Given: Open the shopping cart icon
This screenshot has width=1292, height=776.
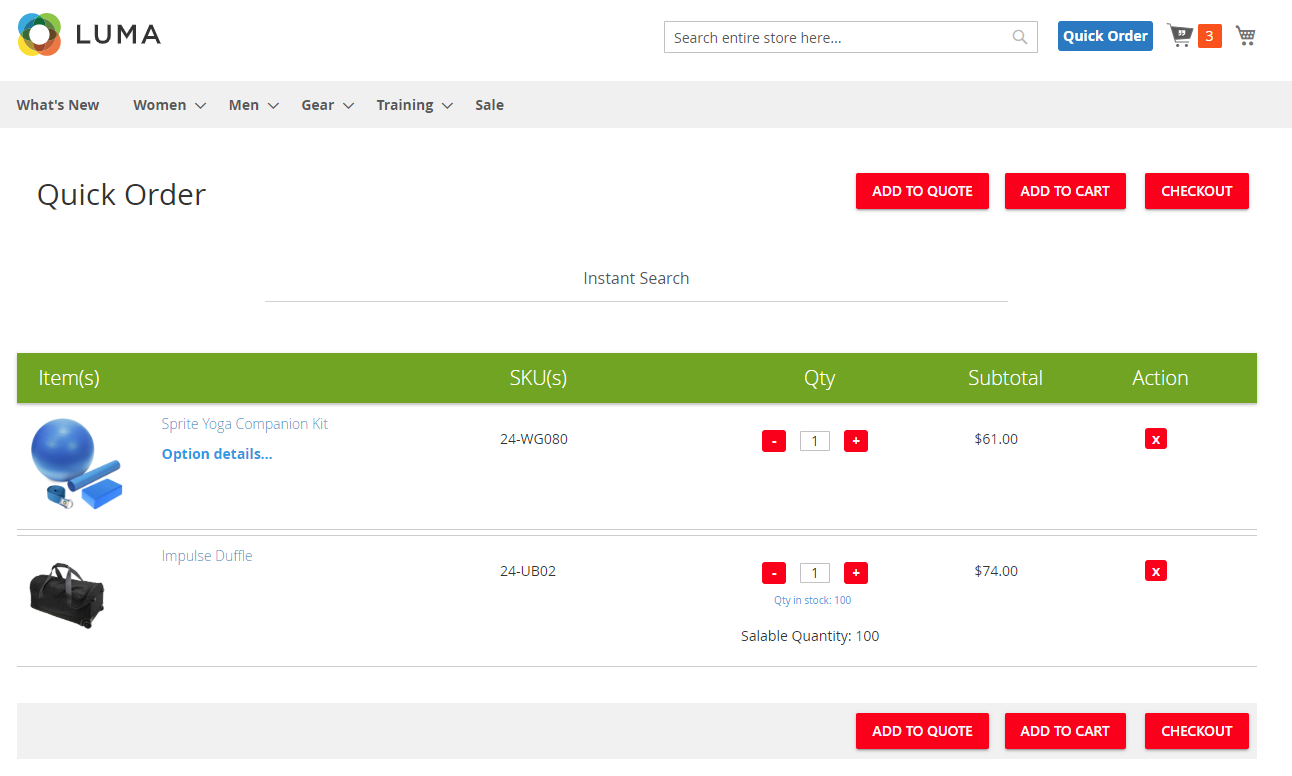Looking at the screenshot, I should coord(1245,36).
